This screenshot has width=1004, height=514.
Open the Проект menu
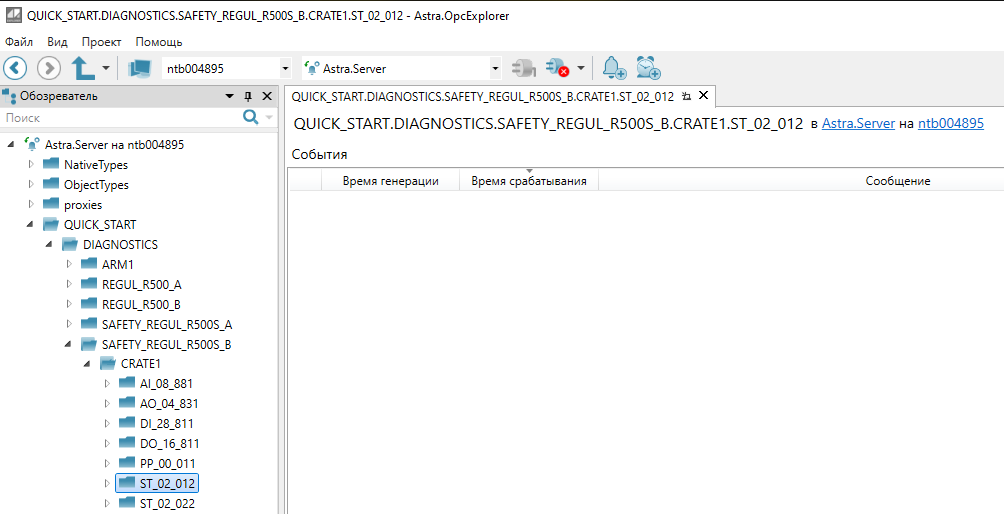click(101, 42)
